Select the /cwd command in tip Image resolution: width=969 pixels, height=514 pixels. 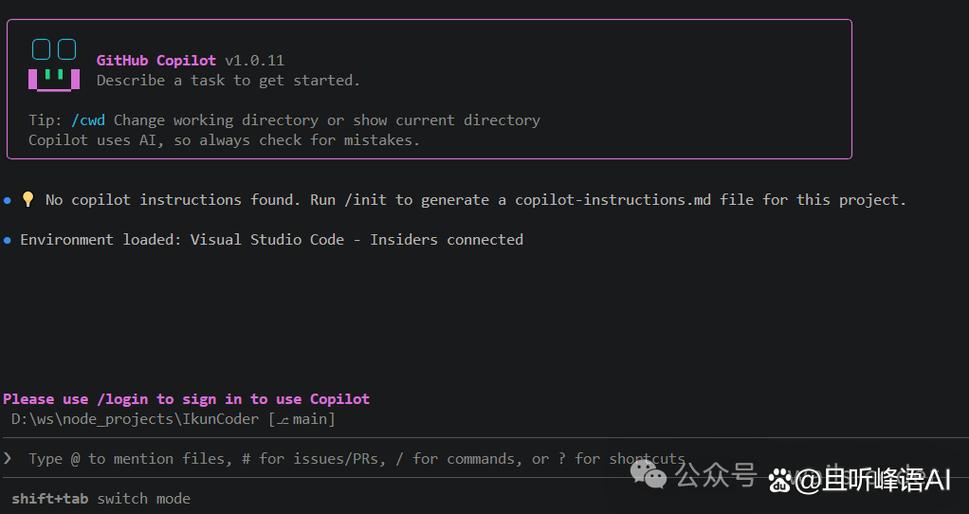coord(88,120)
